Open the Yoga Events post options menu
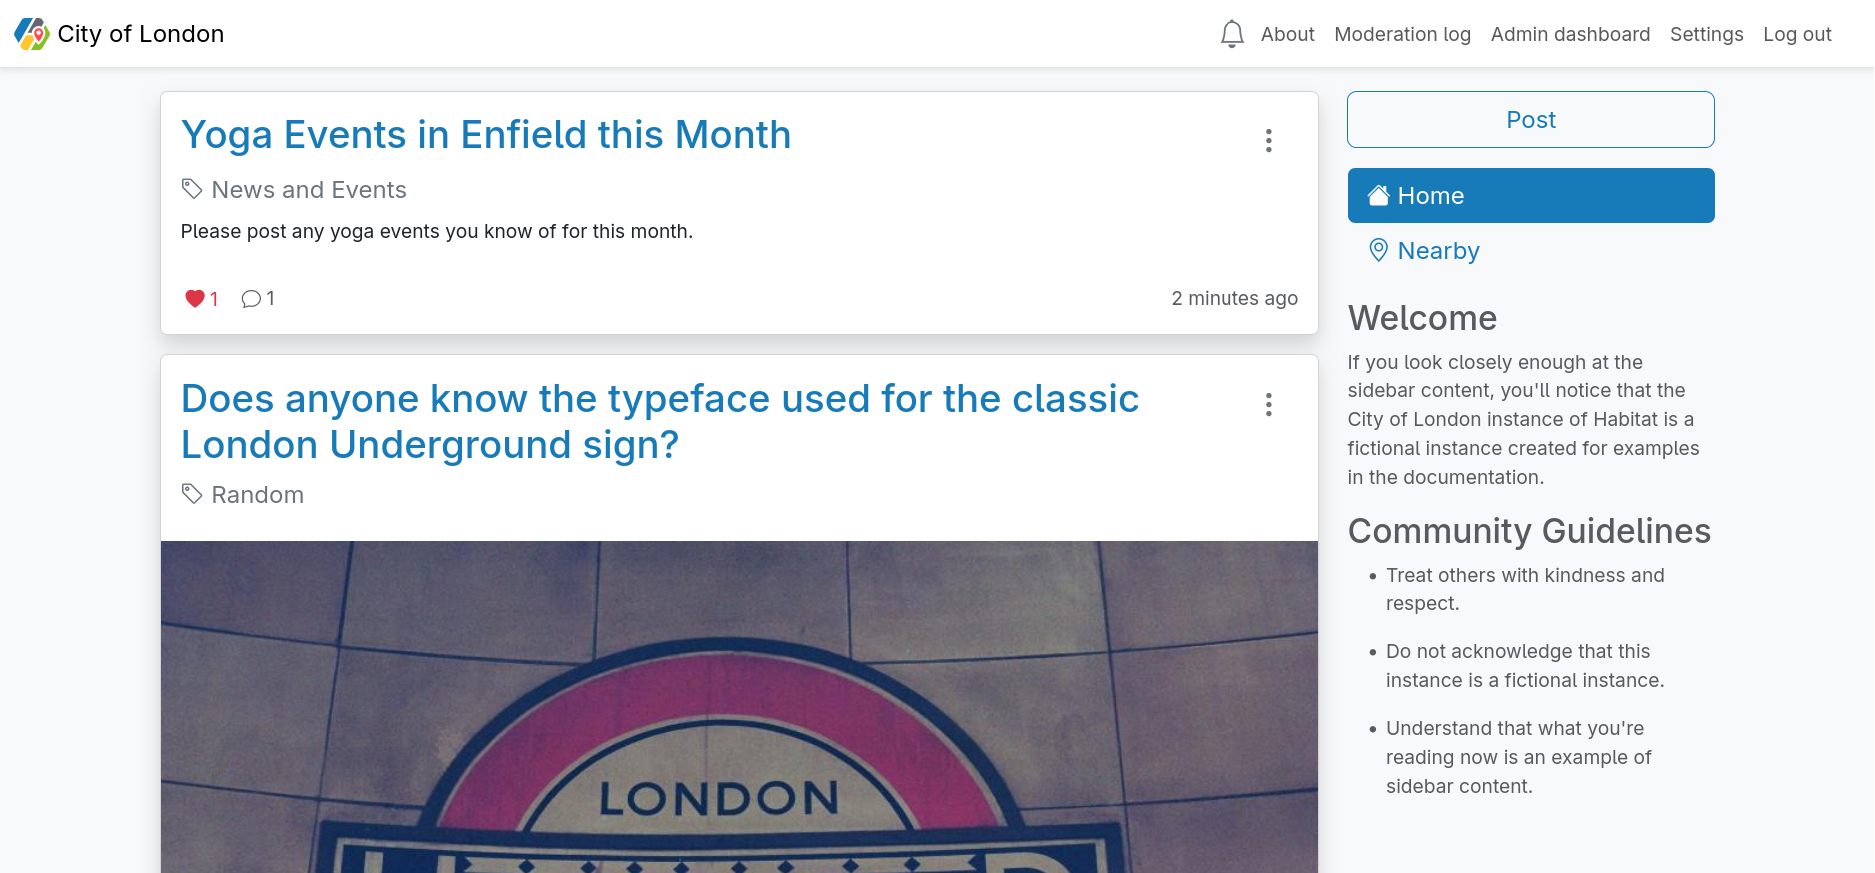Viewport: 1875px width, 873px height. (x=1268, y=141)
